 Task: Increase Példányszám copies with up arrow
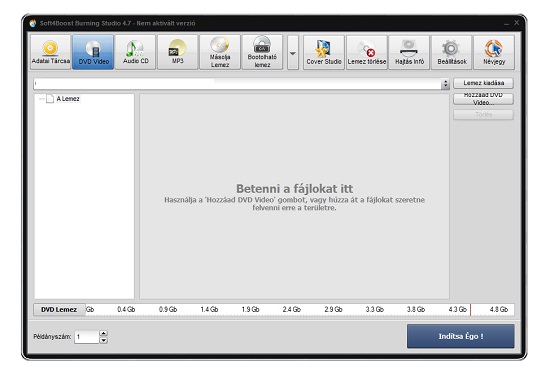tap(103, 333)
